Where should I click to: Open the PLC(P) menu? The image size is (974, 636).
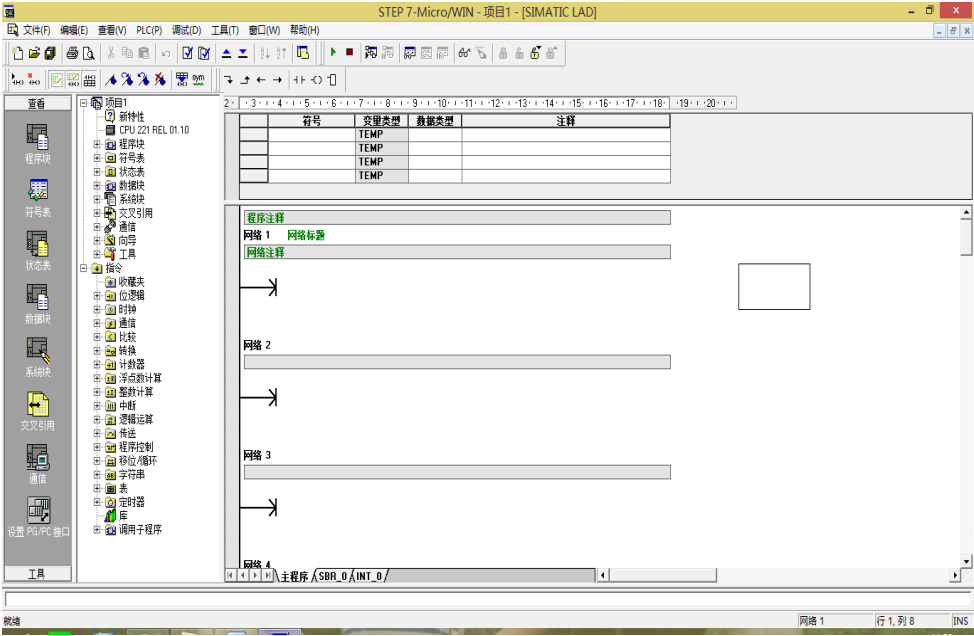click(x=149, y=30)
